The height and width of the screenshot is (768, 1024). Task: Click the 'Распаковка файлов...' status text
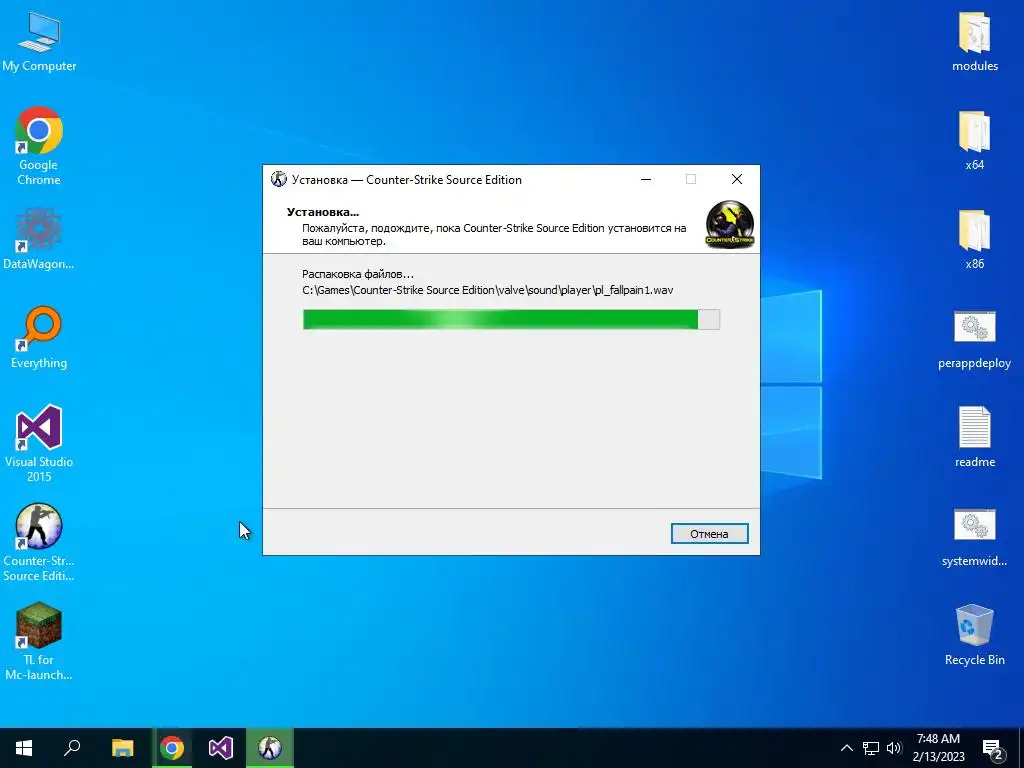358,274
